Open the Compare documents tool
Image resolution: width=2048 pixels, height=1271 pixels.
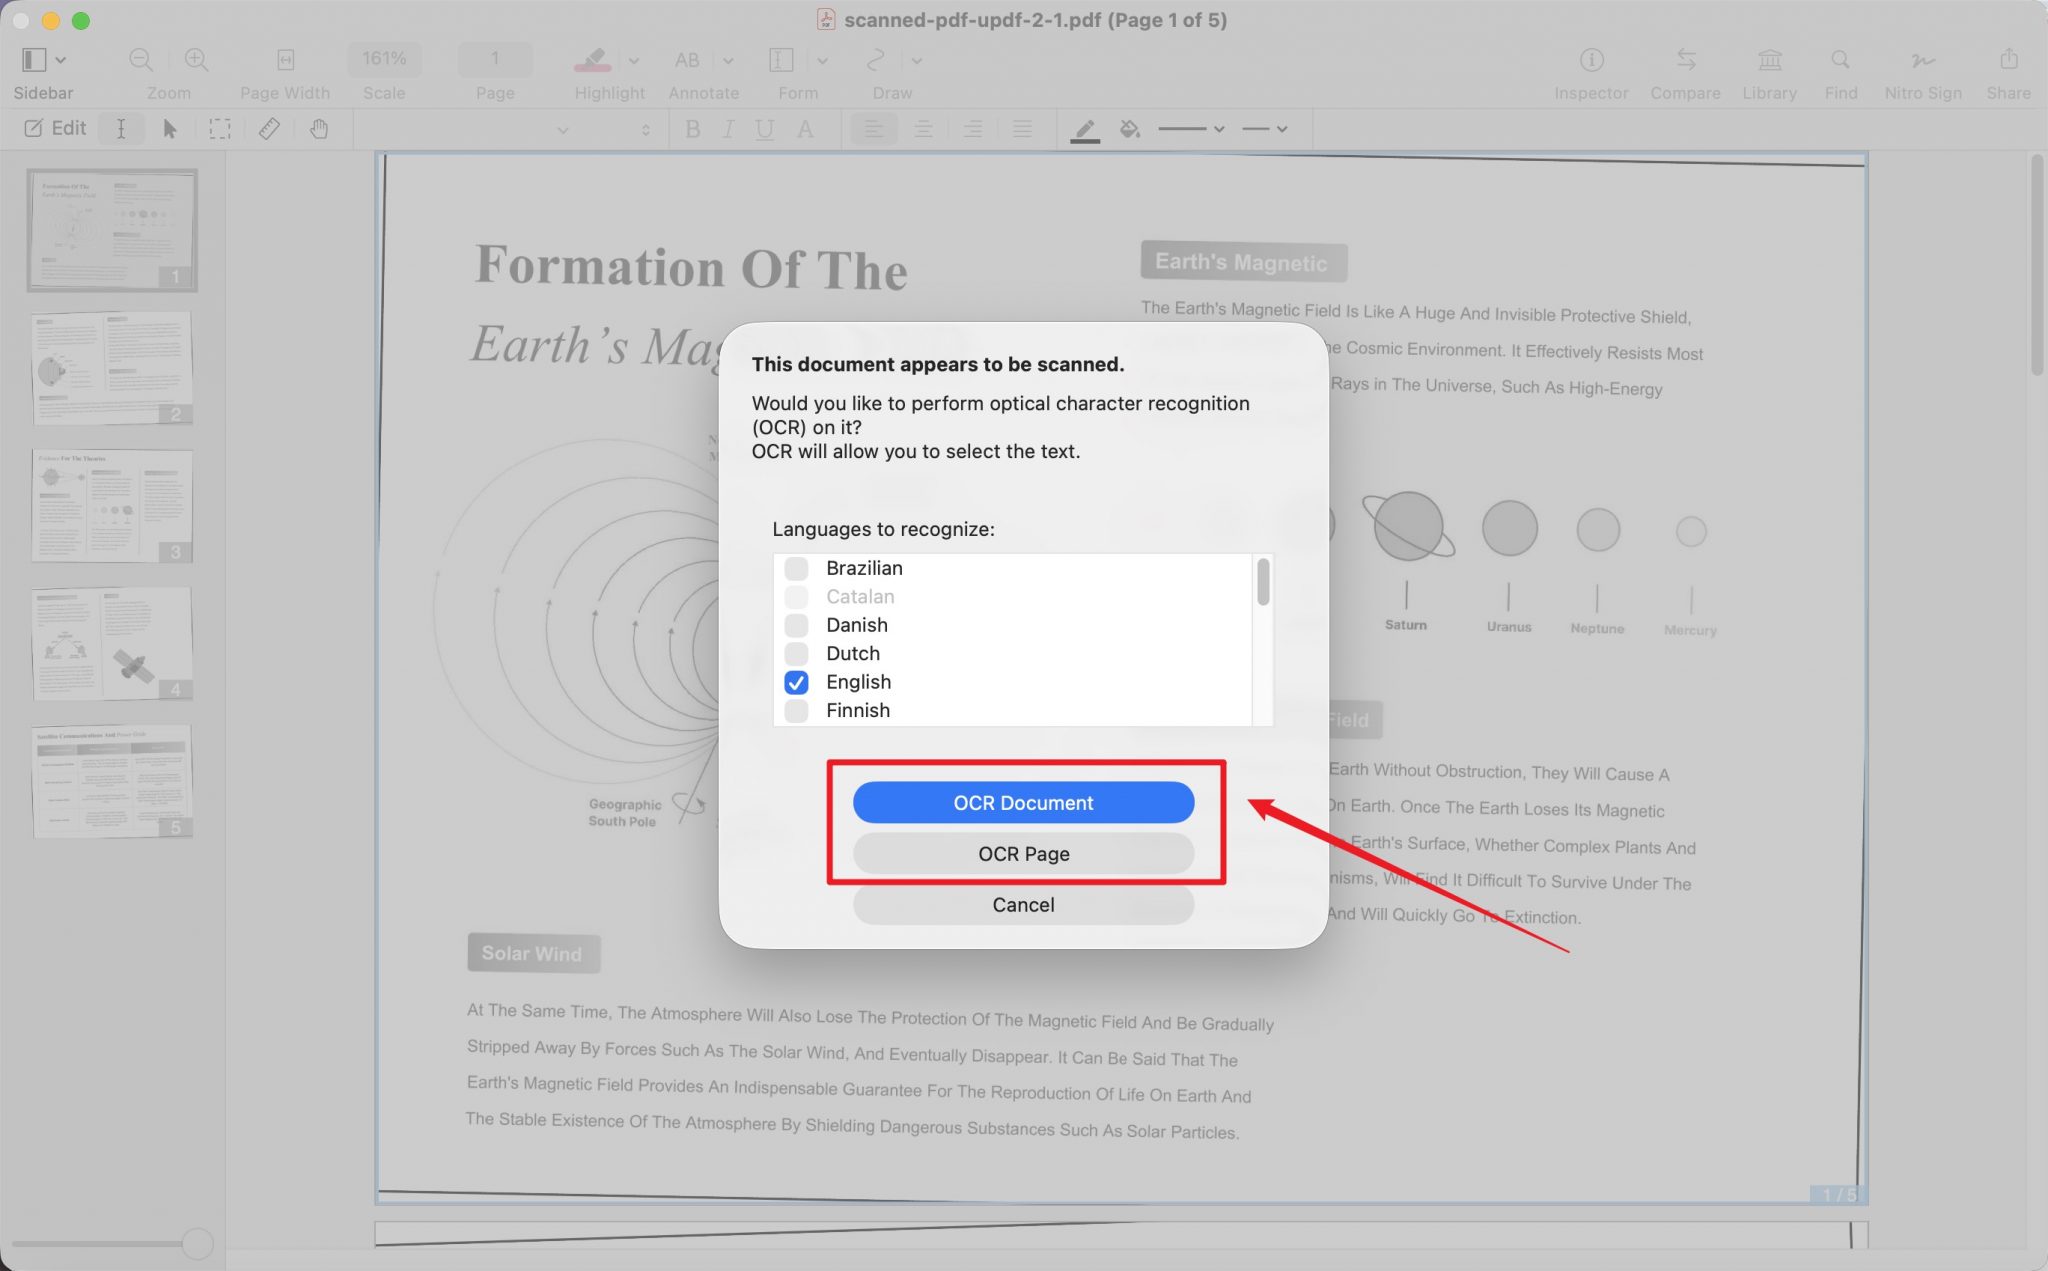[1686, 60]
